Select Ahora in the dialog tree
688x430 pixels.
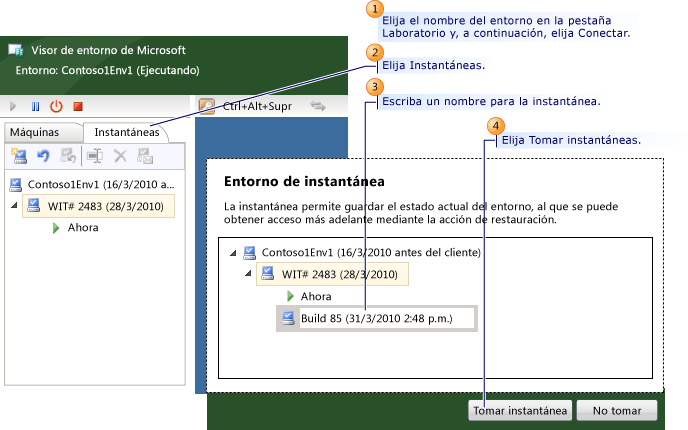coord(316,296)
